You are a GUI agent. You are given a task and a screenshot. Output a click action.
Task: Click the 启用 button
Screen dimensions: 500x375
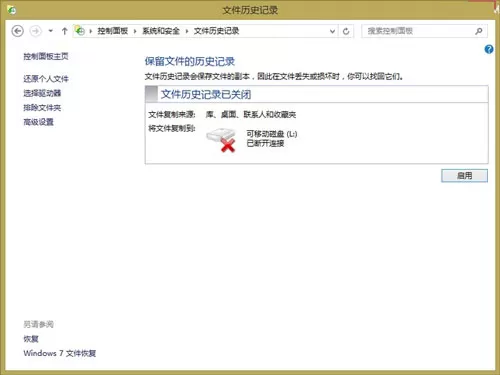click(x=464, y=176)
